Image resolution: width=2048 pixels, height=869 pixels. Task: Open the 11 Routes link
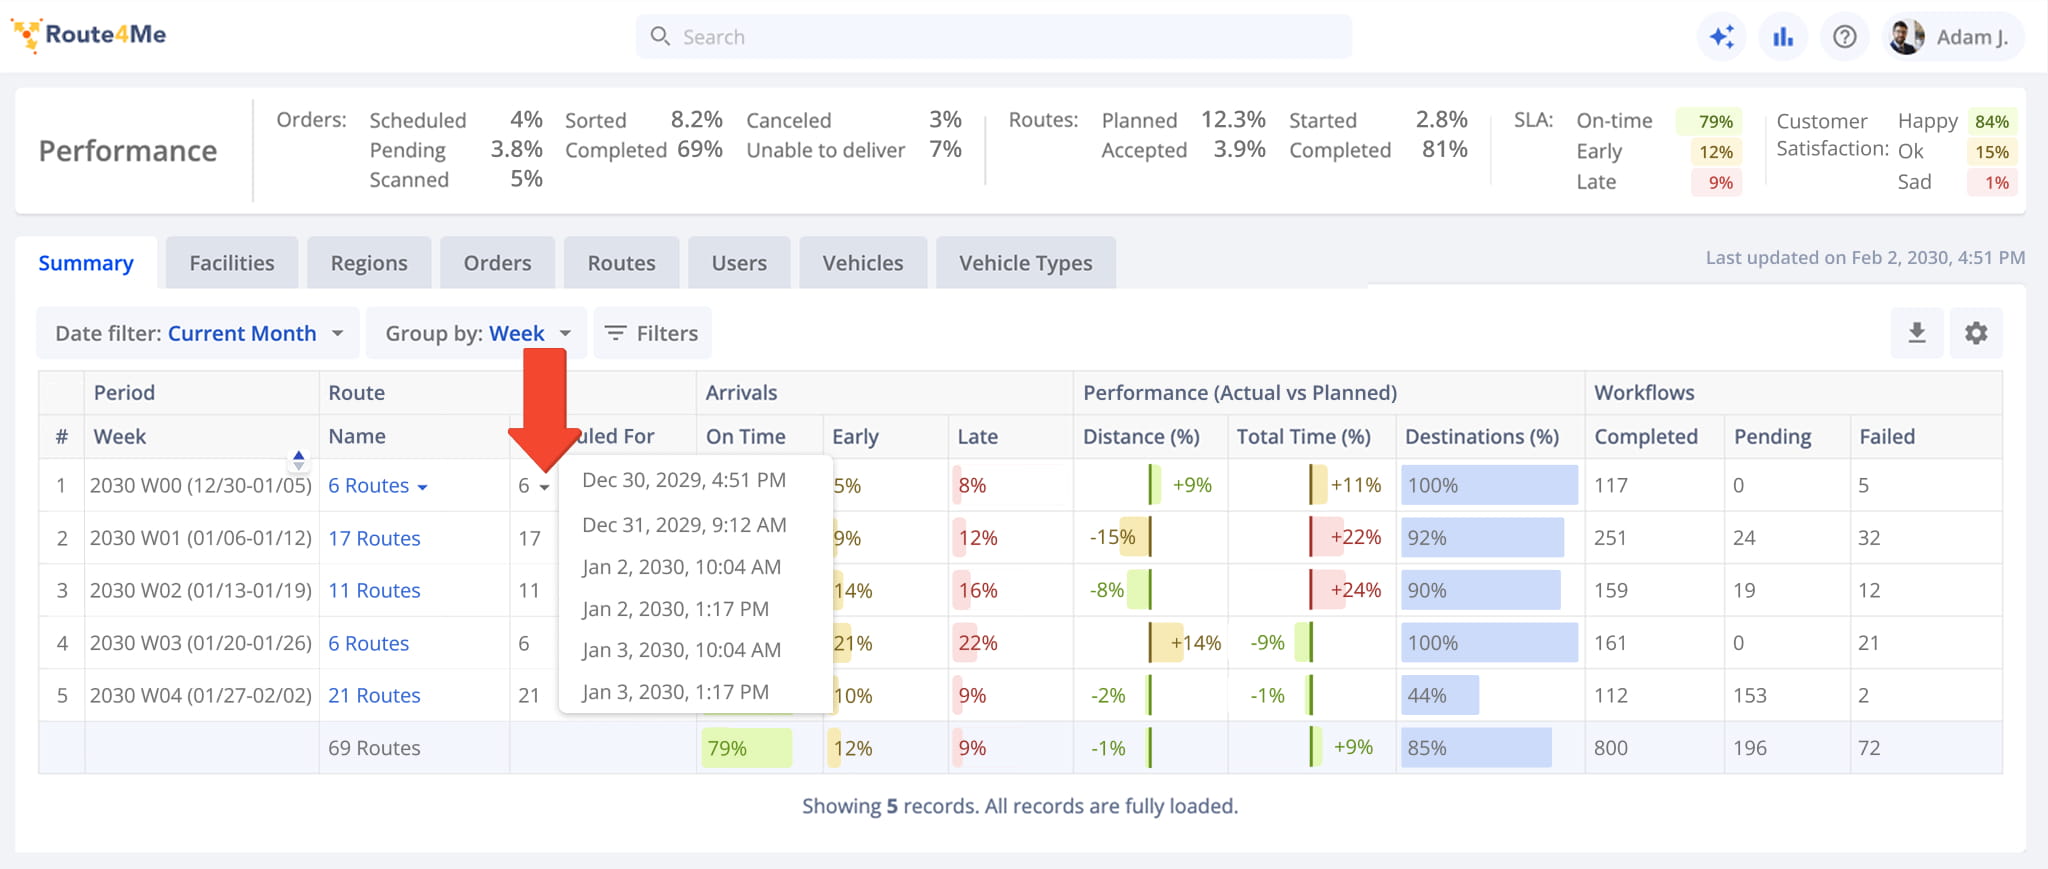coord(374,591)
